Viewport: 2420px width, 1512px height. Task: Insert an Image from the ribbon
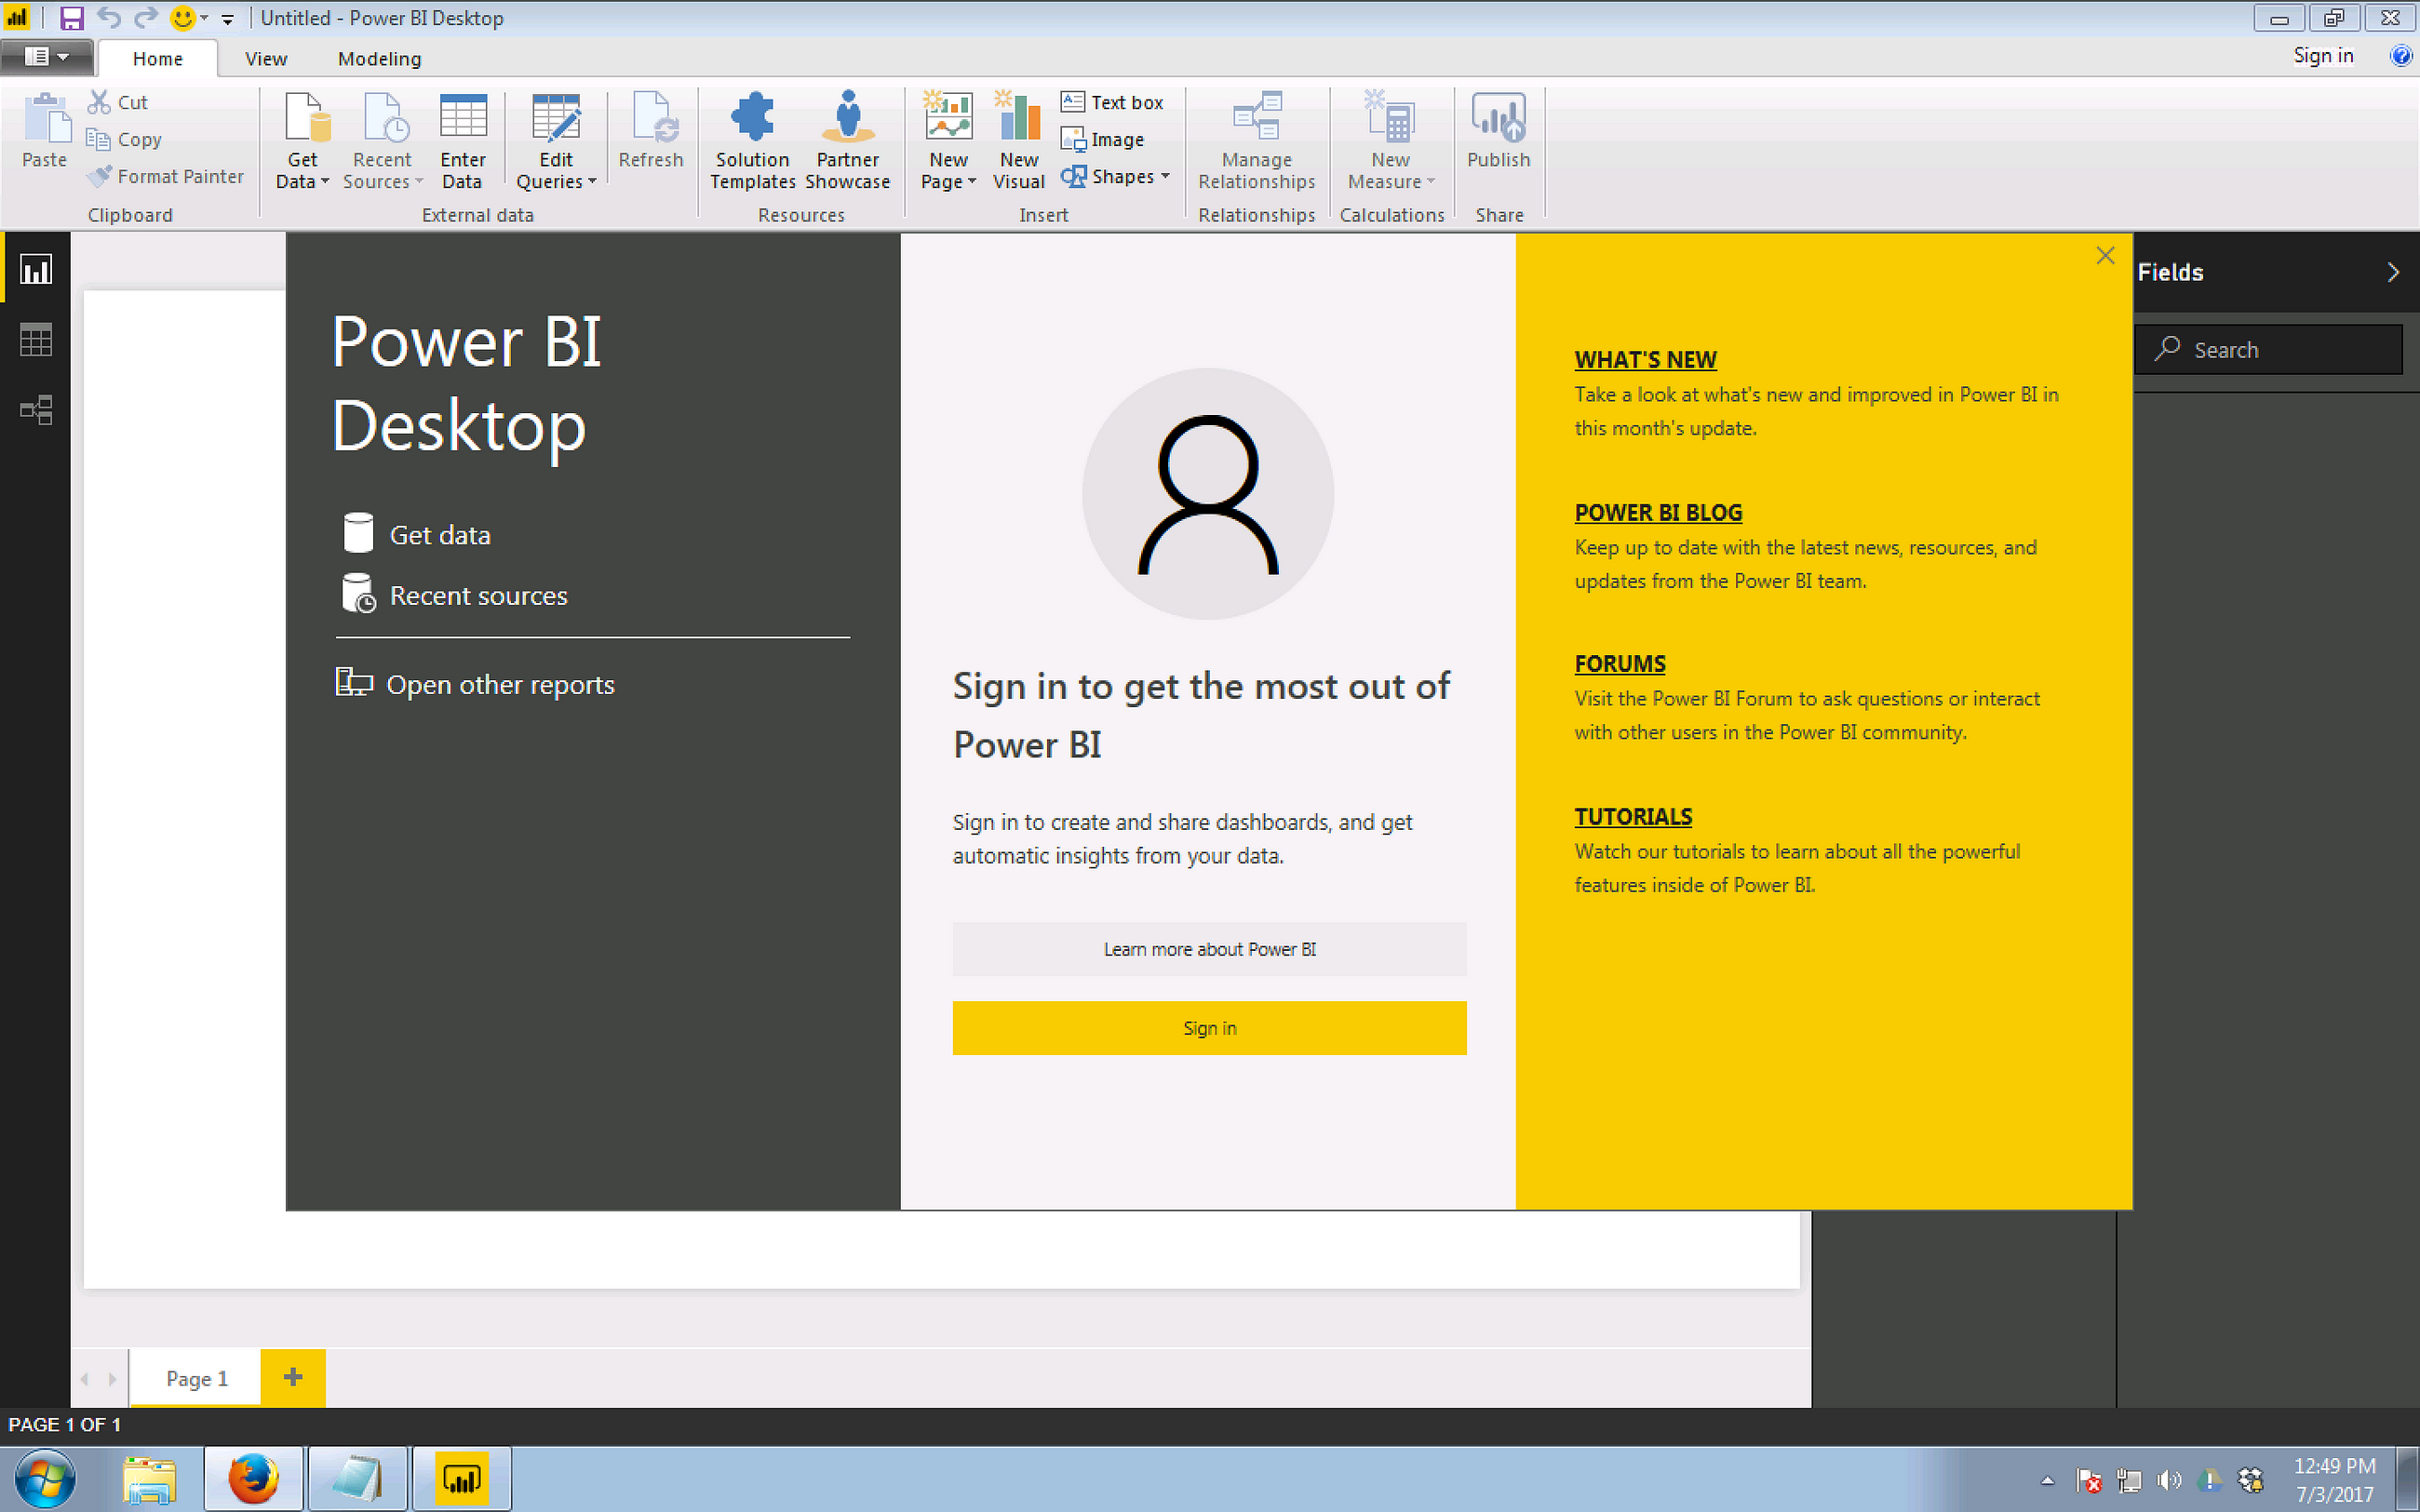pyautogui.click(x=1103, y=139)
